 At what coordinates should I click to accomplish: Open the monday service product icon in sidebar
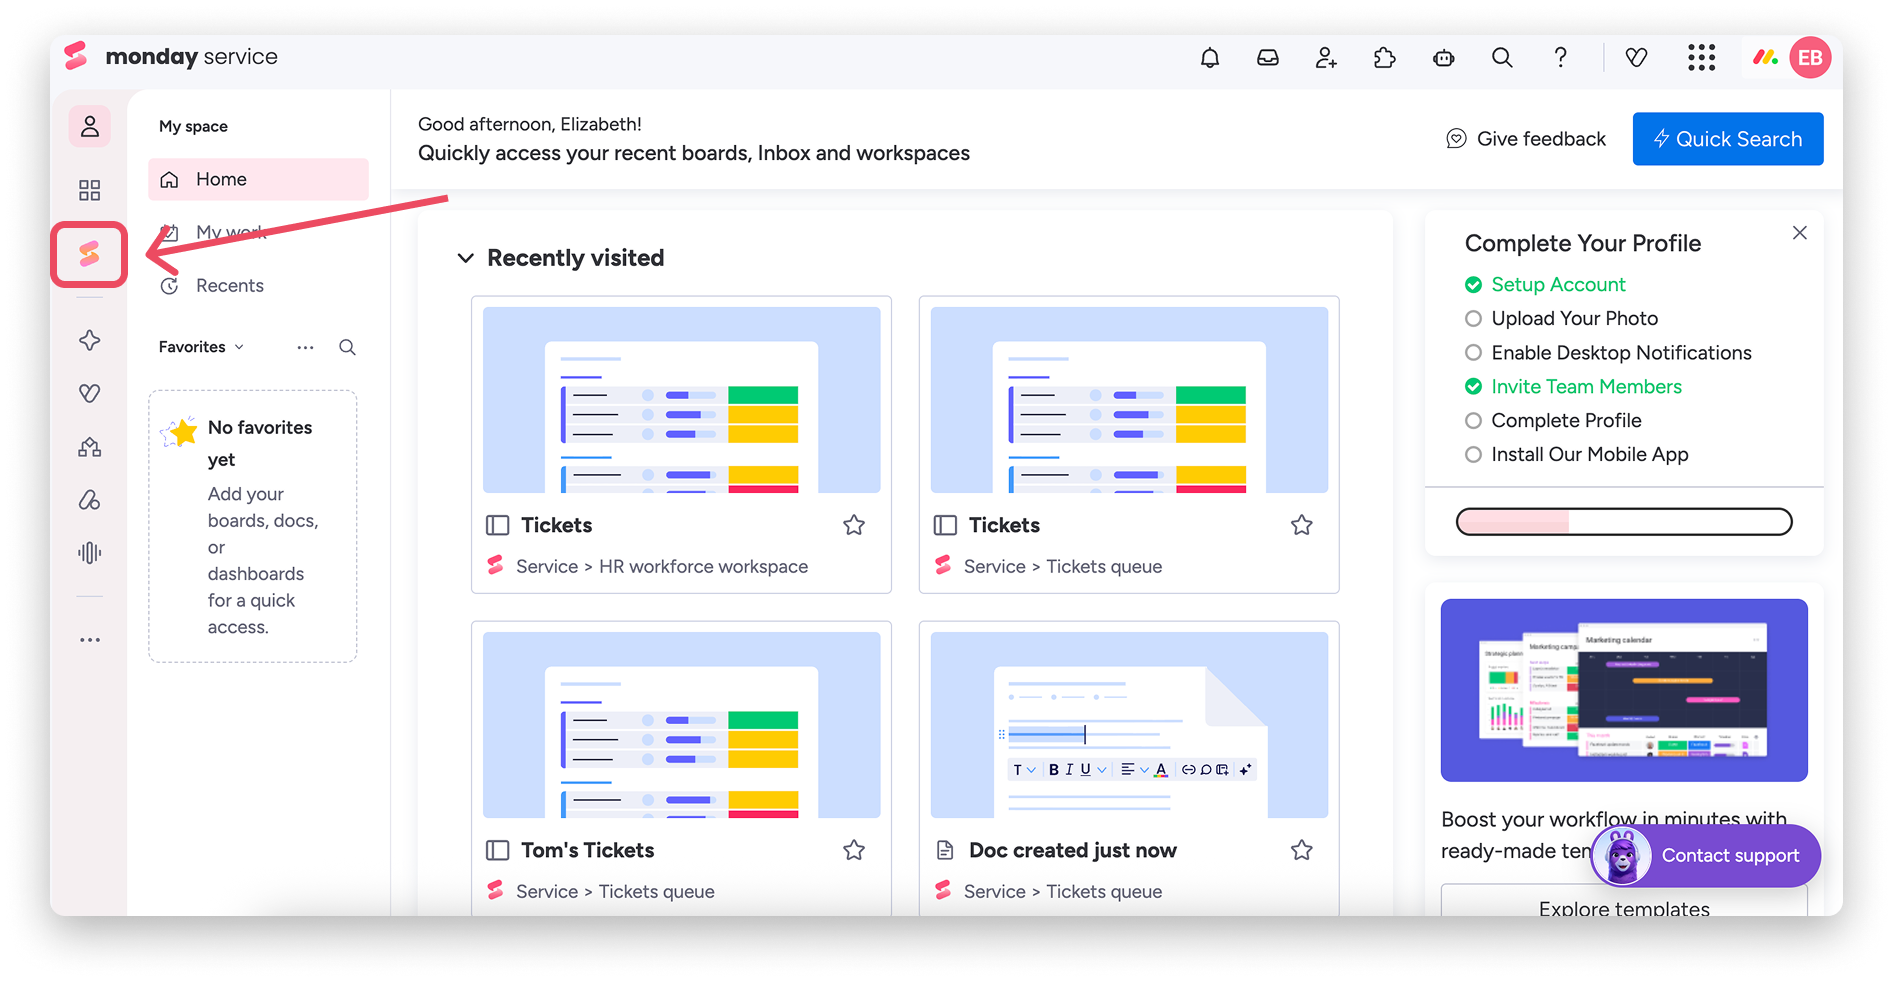pos(89,254)
